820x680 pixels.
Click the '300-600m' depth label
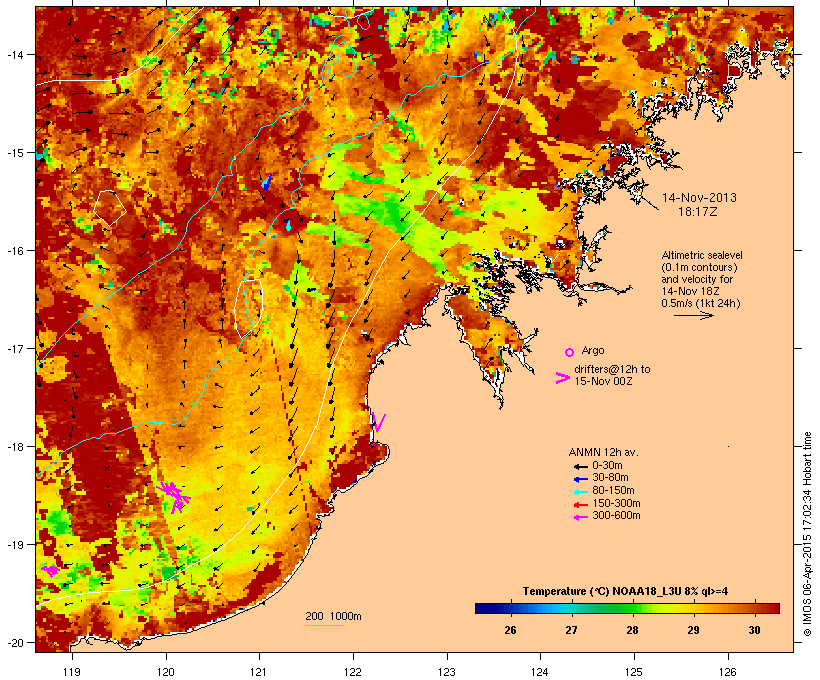click(x=616, y=516)
